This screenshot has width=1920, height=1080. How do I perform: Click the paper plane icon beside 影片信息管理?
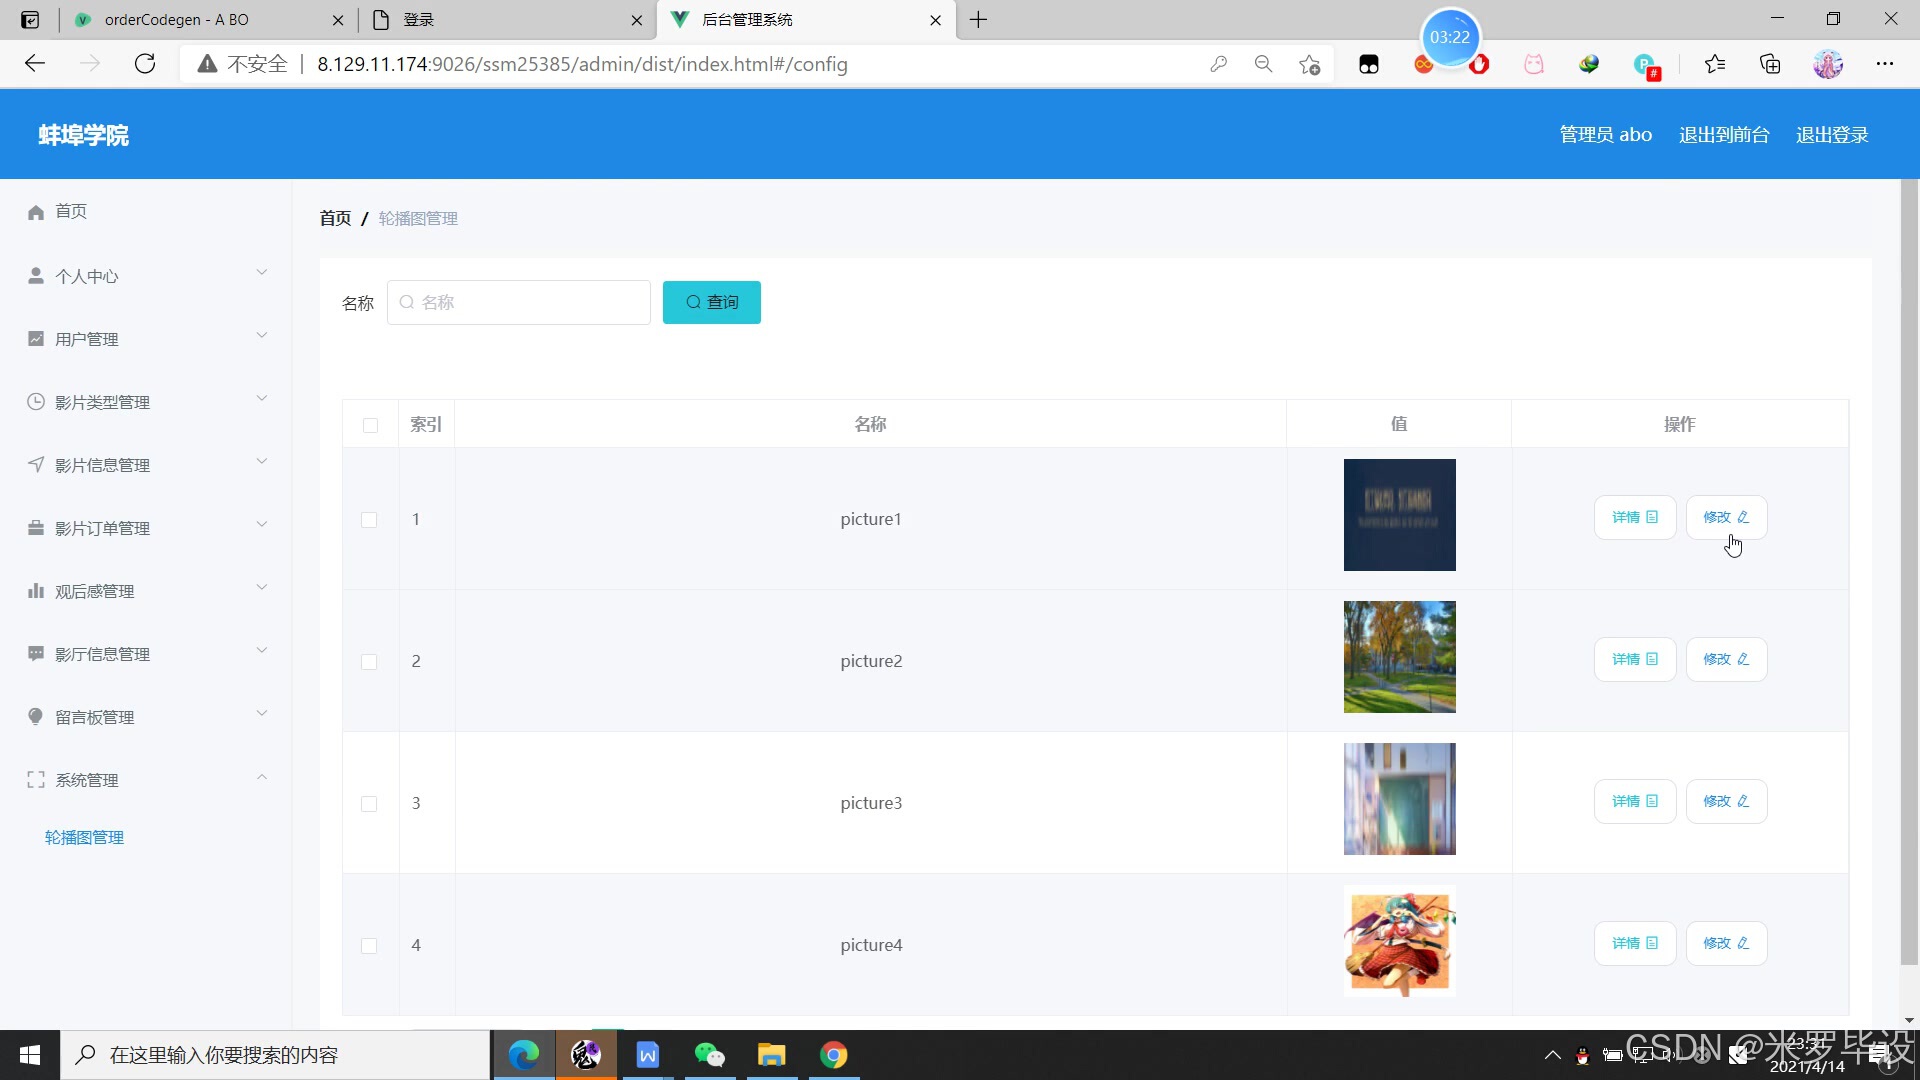[x=36, y=465]
